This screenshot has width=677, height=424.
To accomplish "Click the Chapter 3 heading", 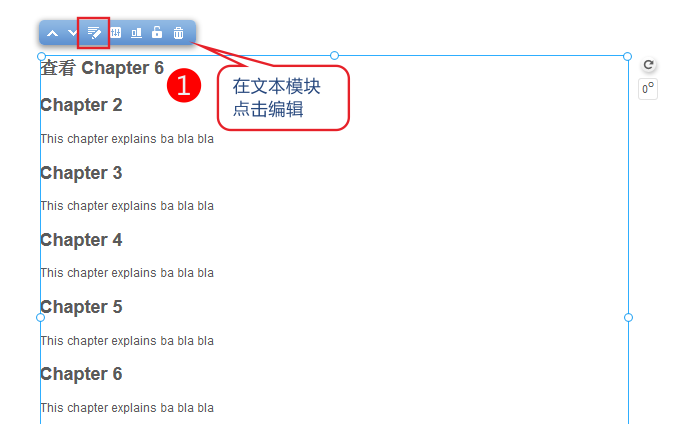I will tap(81, 173).
